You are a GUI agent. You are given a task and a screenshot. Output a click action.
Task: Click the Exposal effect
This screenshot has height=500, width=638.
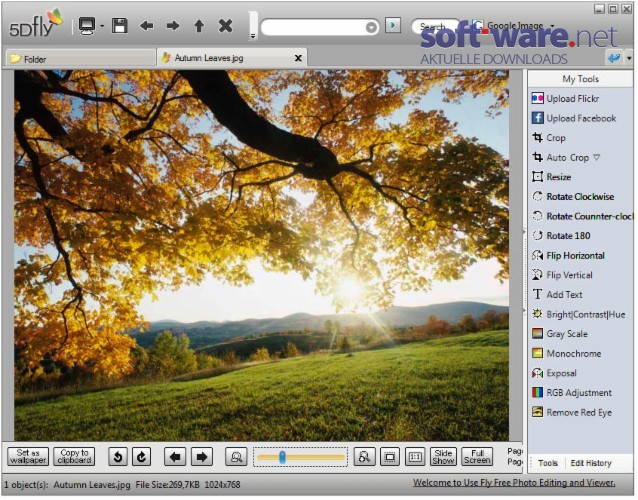coord(554,373)
